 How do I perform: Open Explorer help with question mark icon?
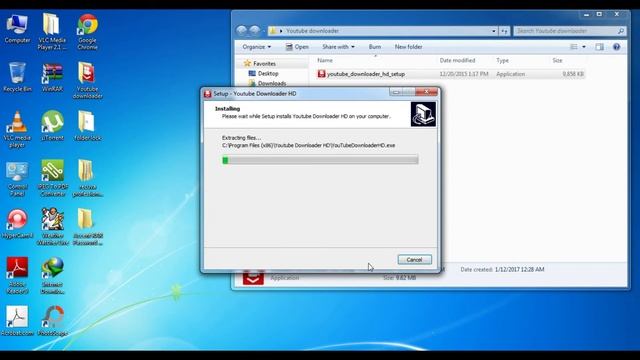(616, 47)
